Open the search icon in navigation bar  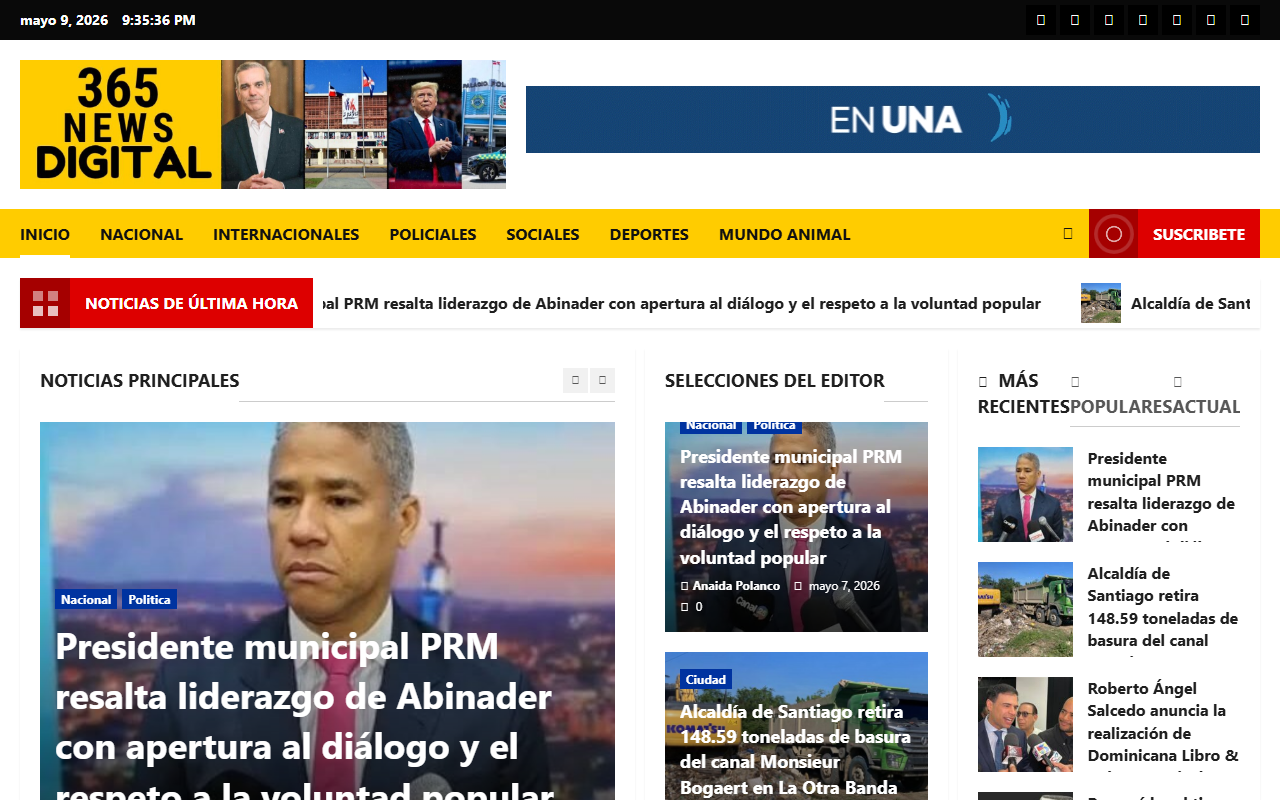(x=1068, y=234)
